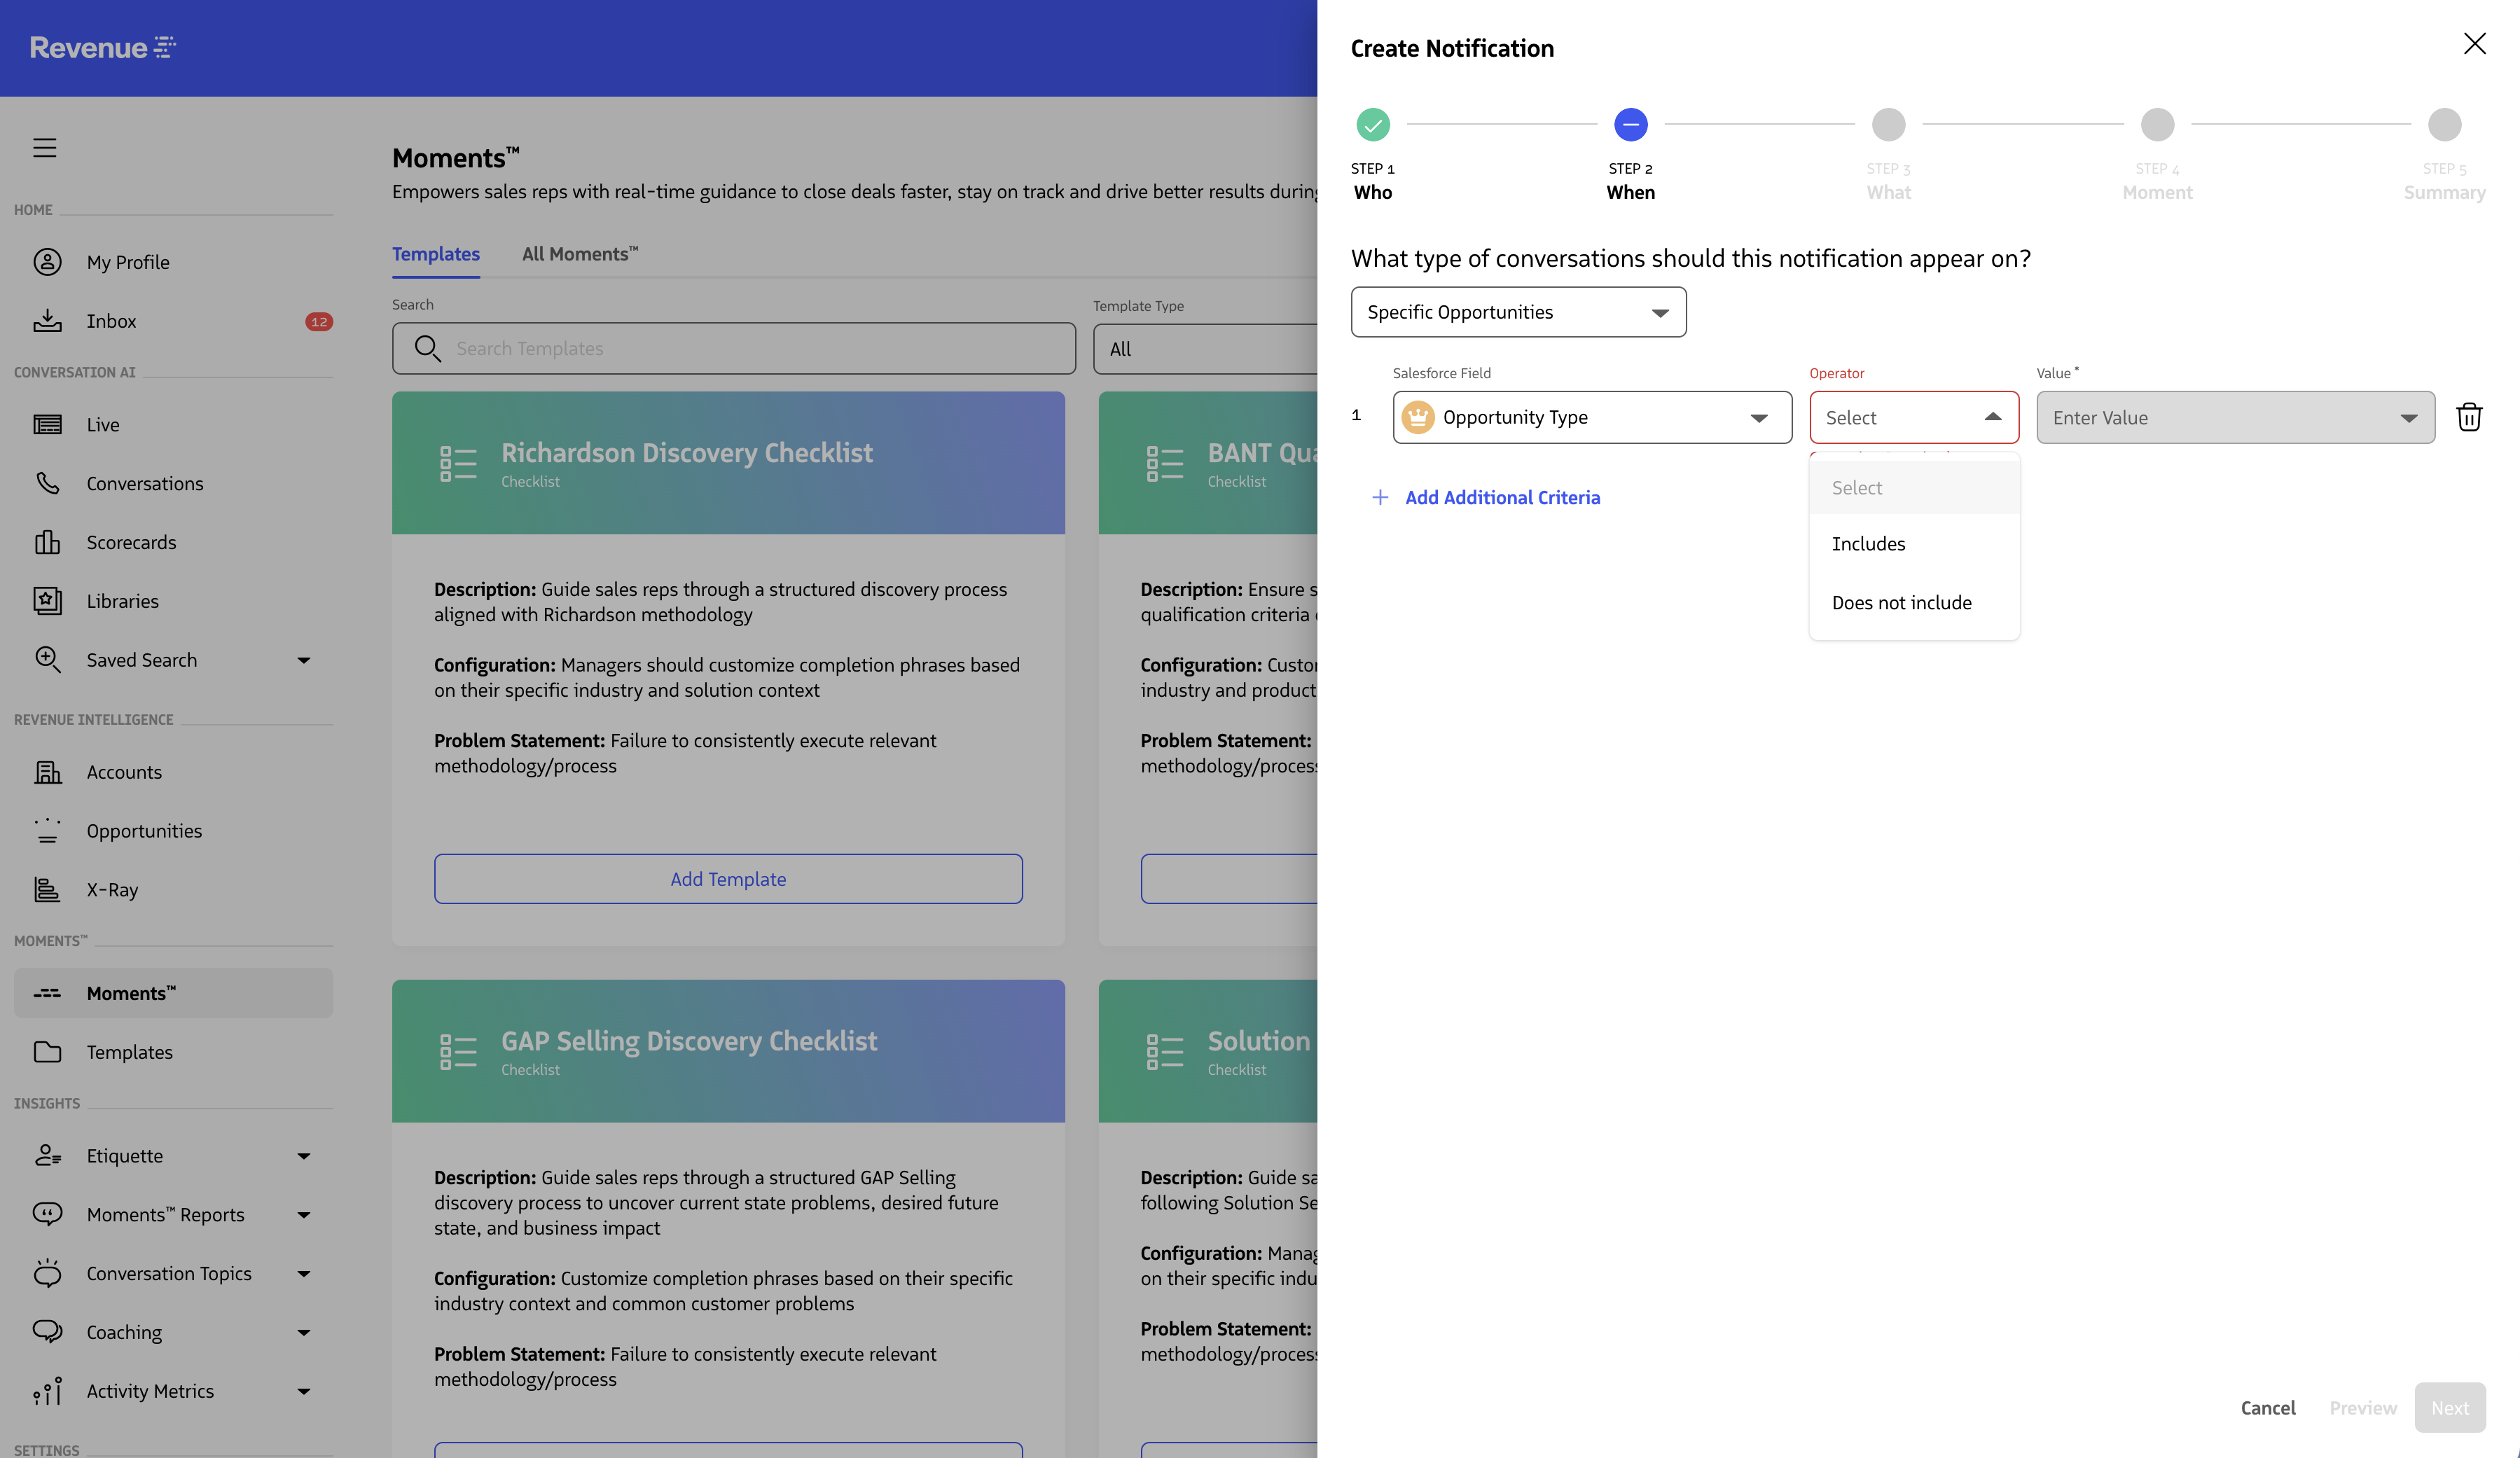Expand the Saved Search submenu arrow

coord(304,660)
